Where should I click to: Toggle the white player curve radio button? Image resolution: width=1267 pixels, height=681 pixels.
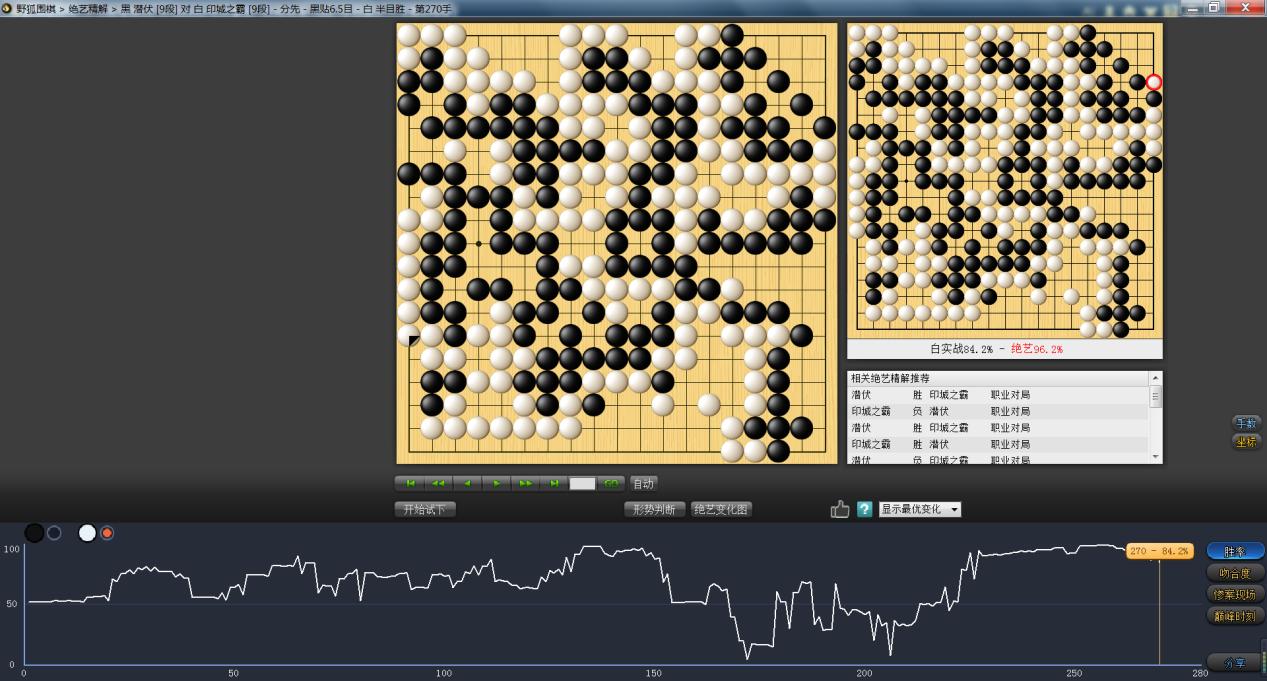(107, 533)
